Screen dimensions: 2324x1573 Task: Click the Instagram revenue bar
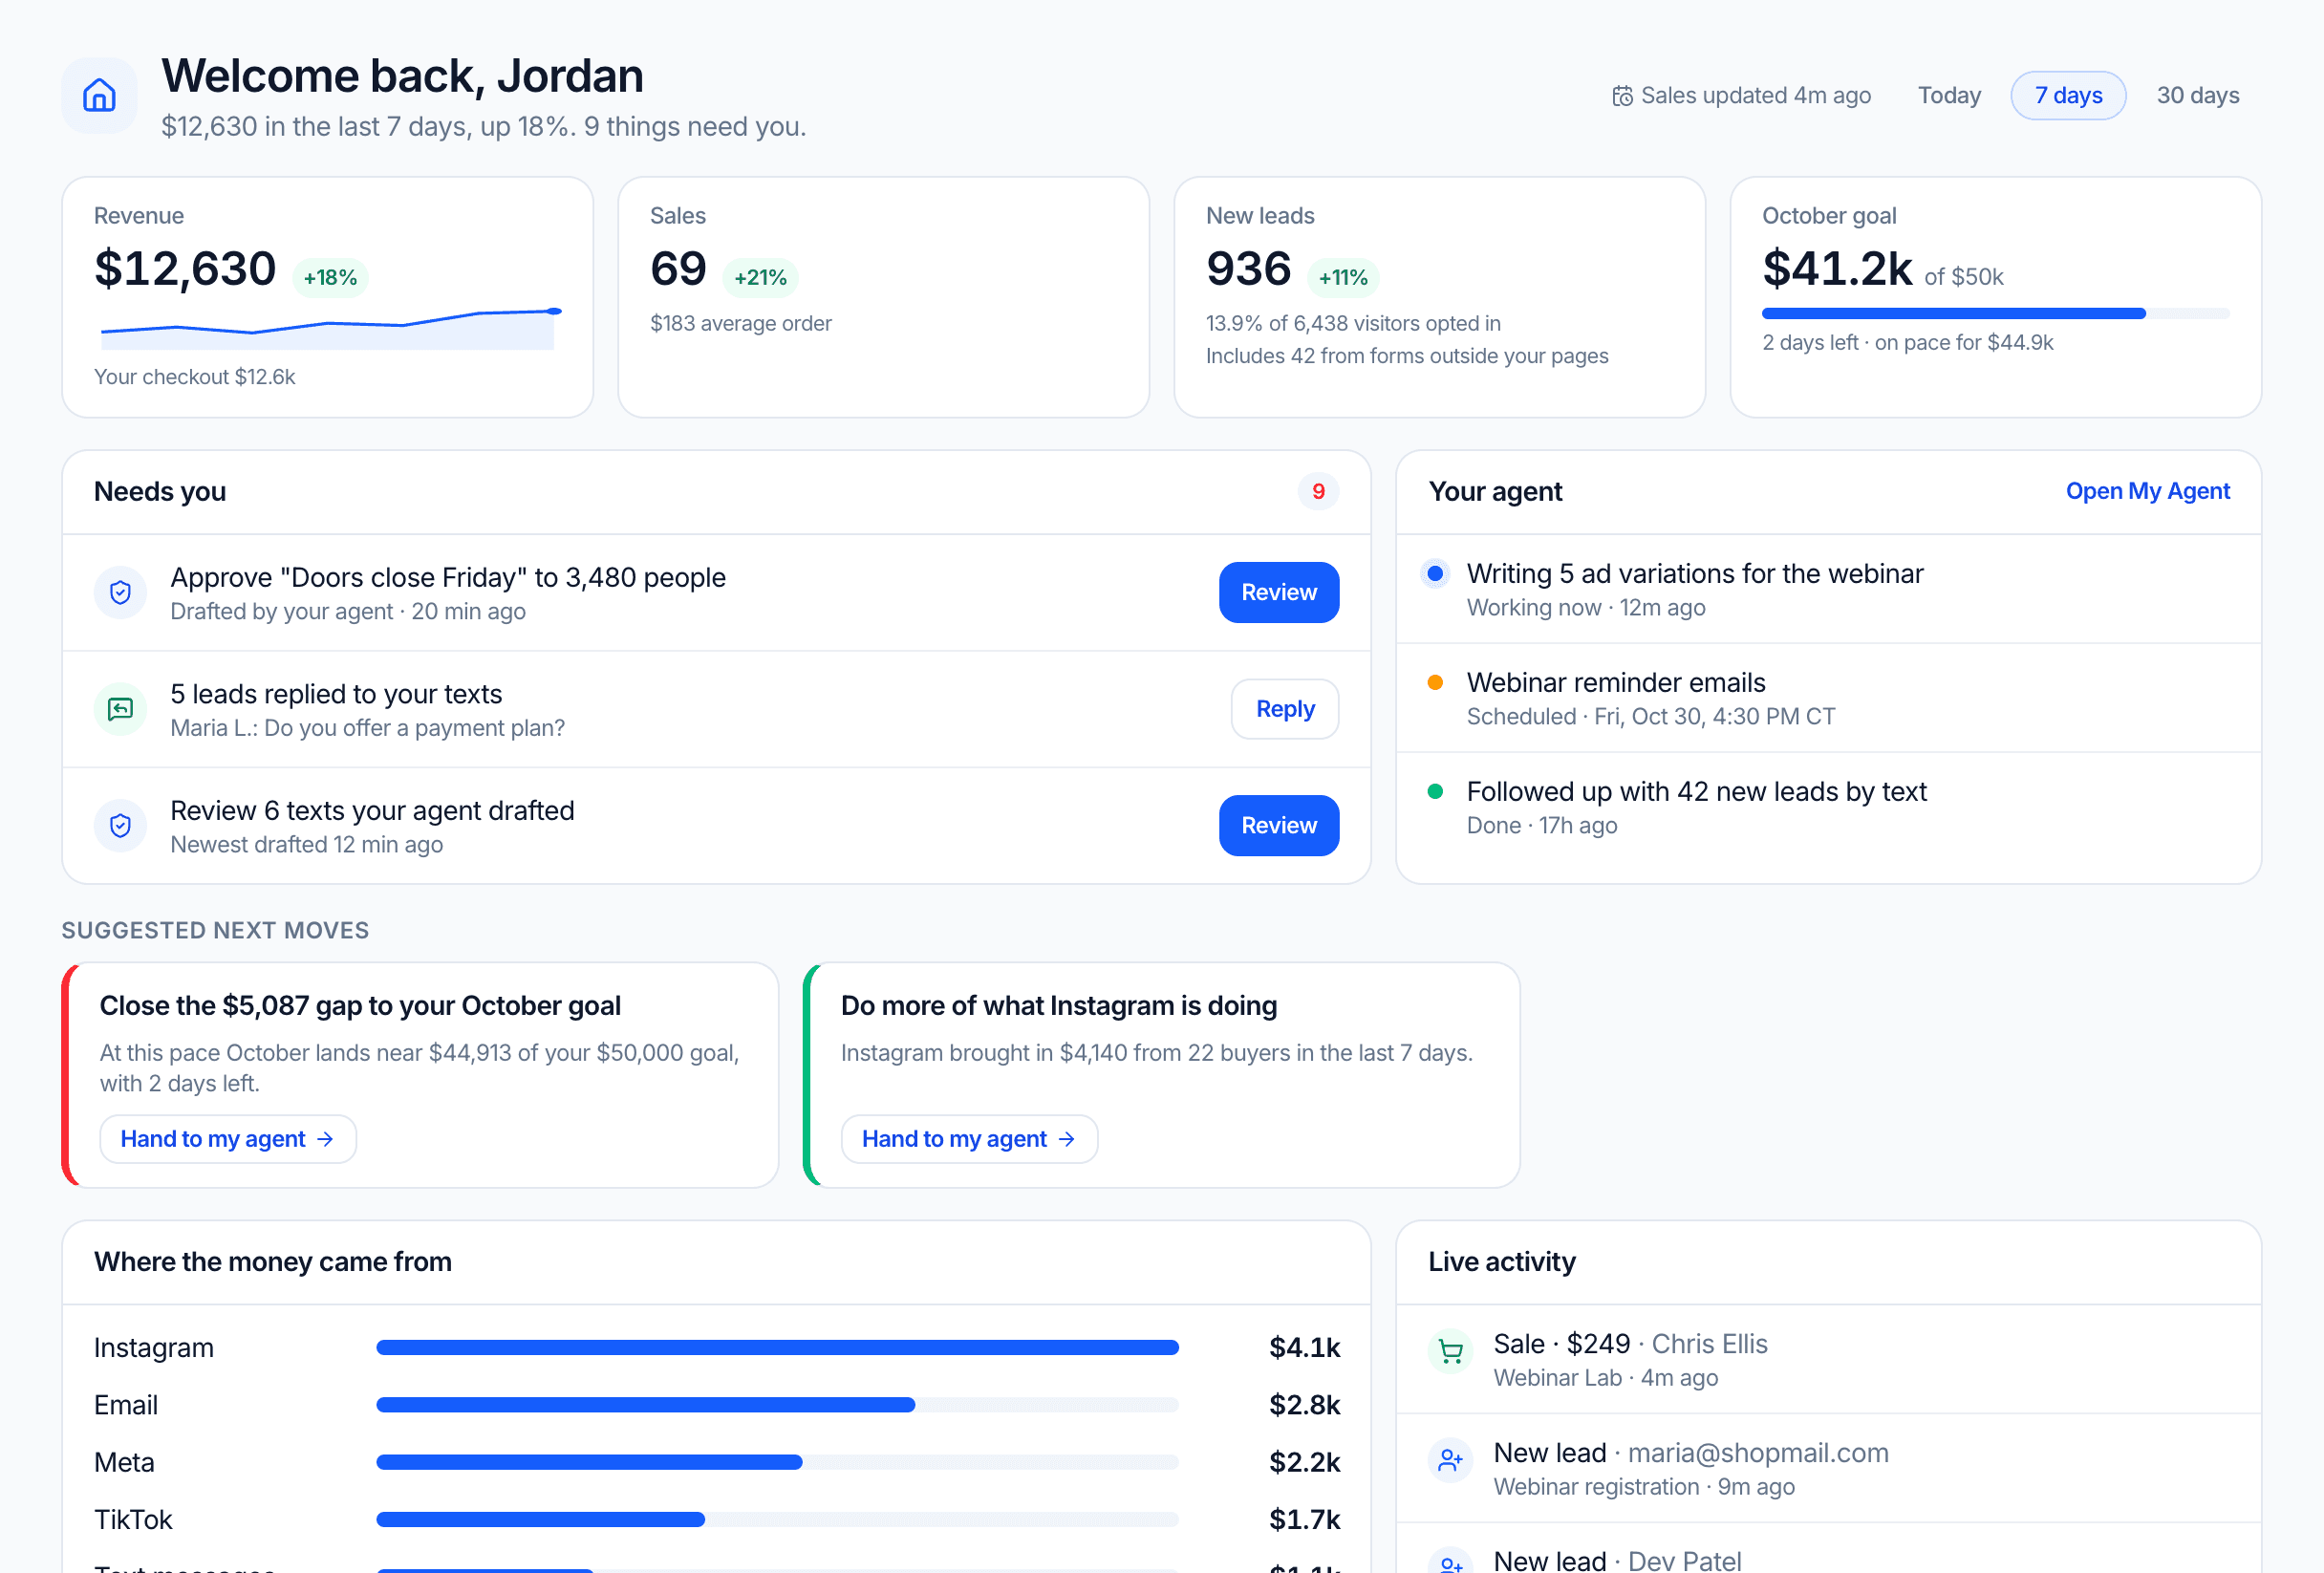[777, 1348]
